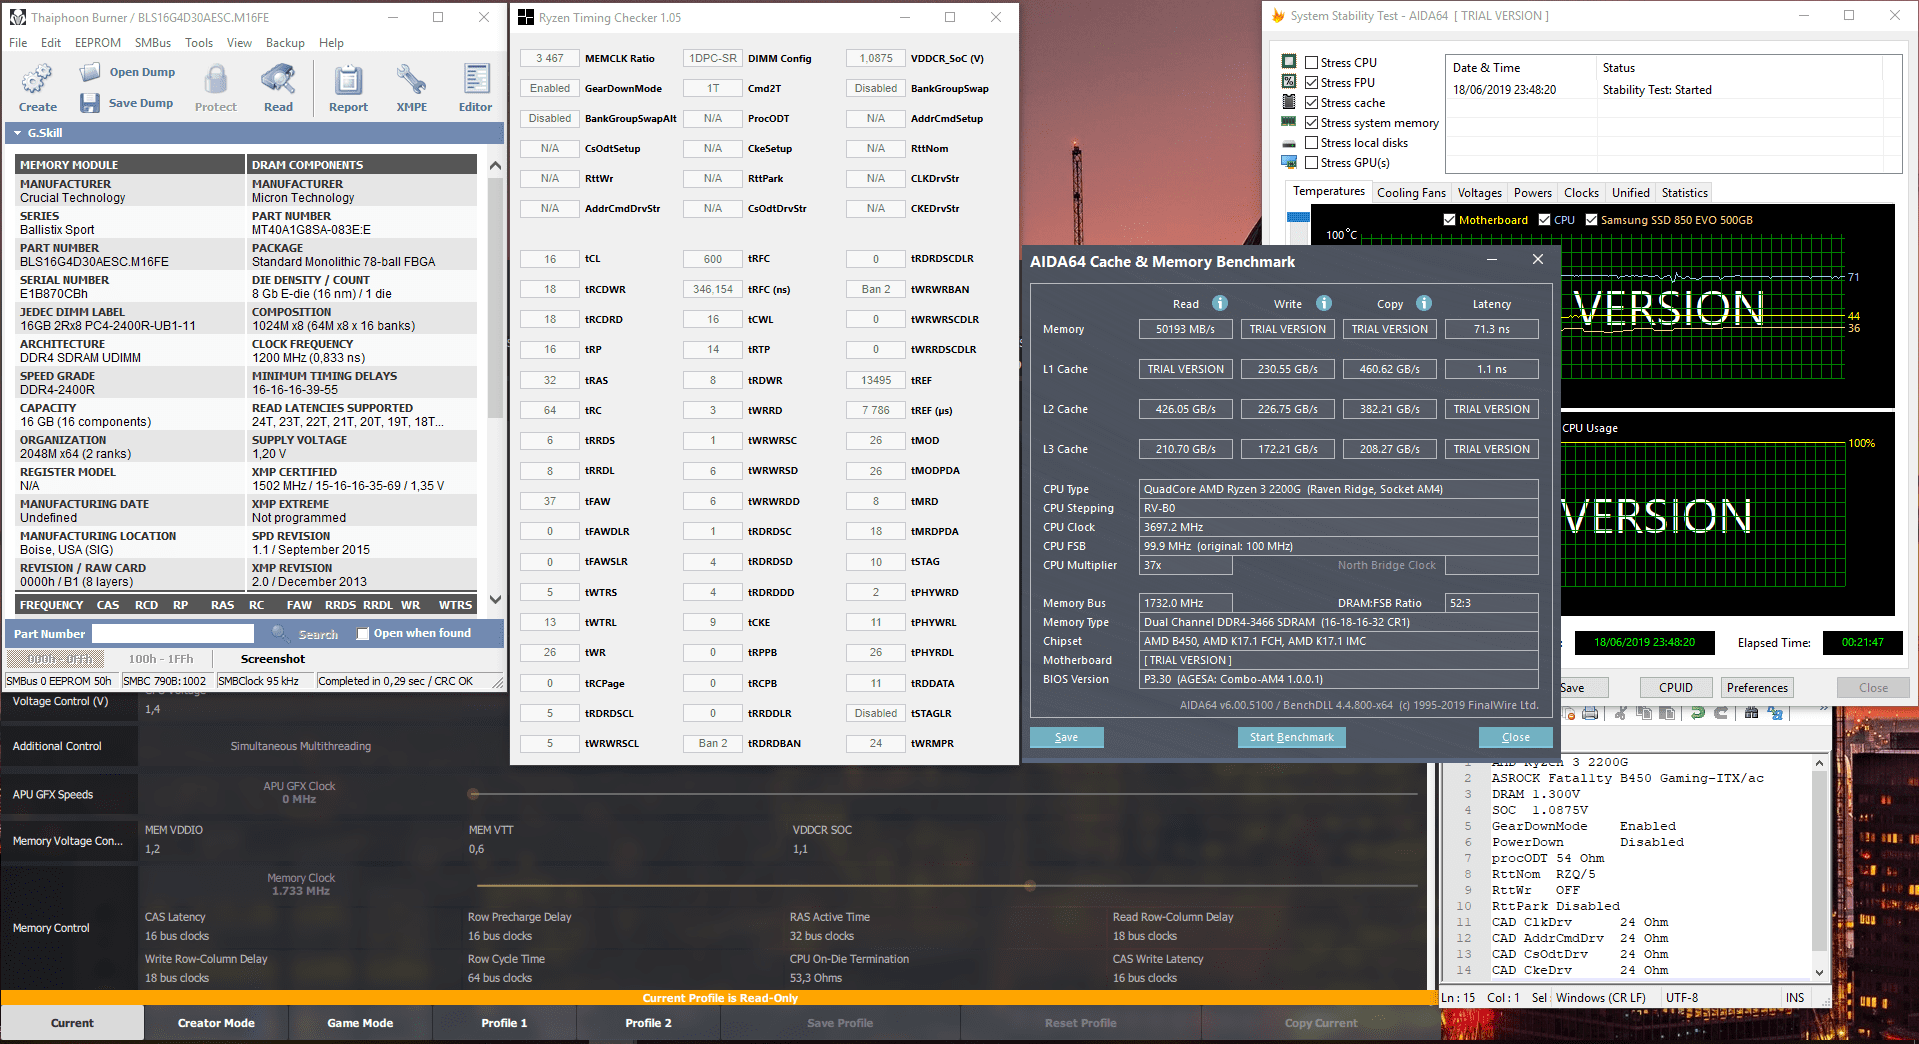Click the Copy icon in Notepad++ toolbar
This screenshot has width=1919, height=1044.
1644,713
